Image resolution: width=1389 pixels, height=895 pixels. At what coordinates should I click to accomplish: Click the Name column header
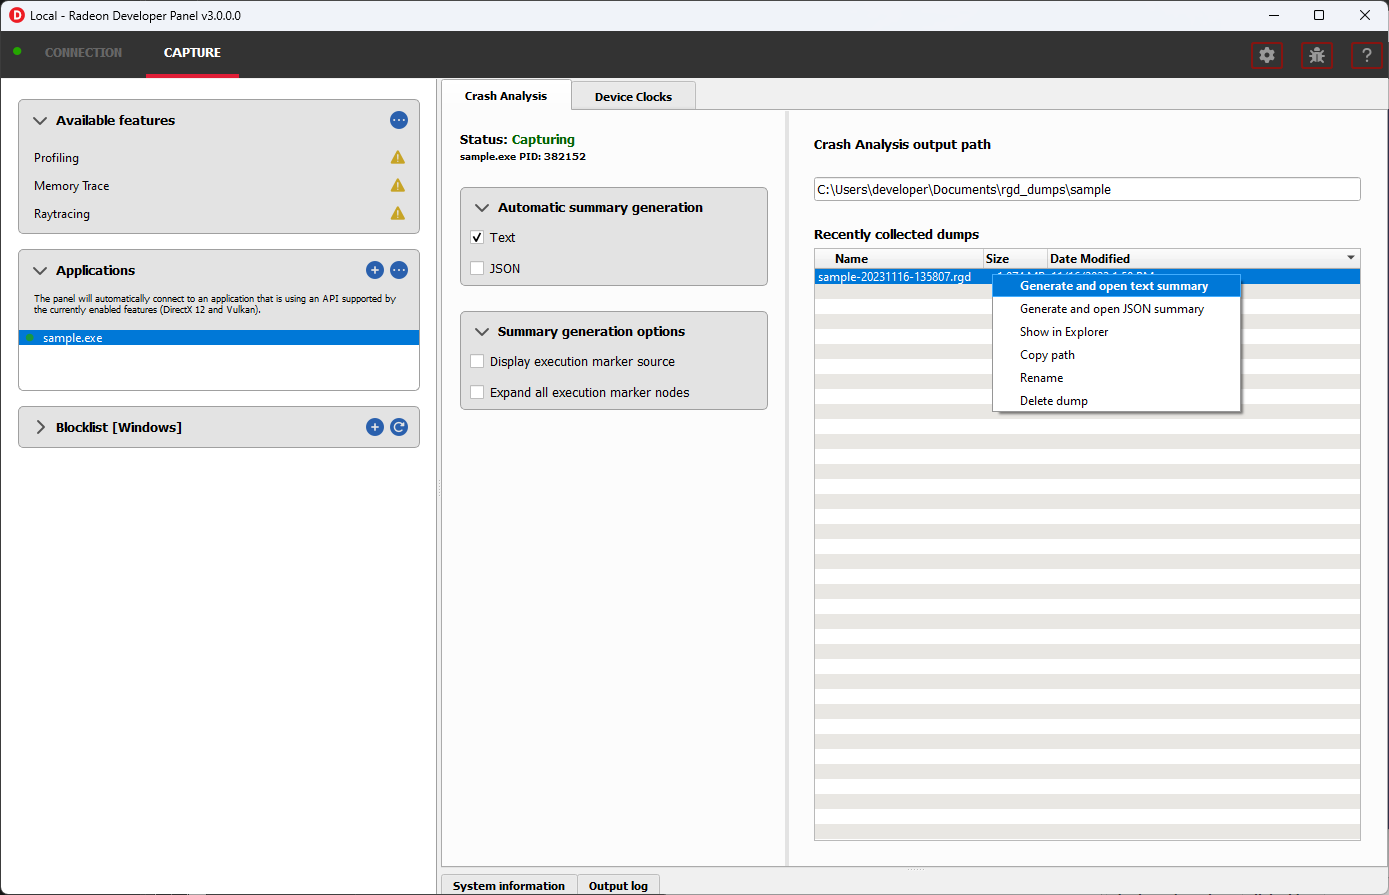tap(899, 258)
